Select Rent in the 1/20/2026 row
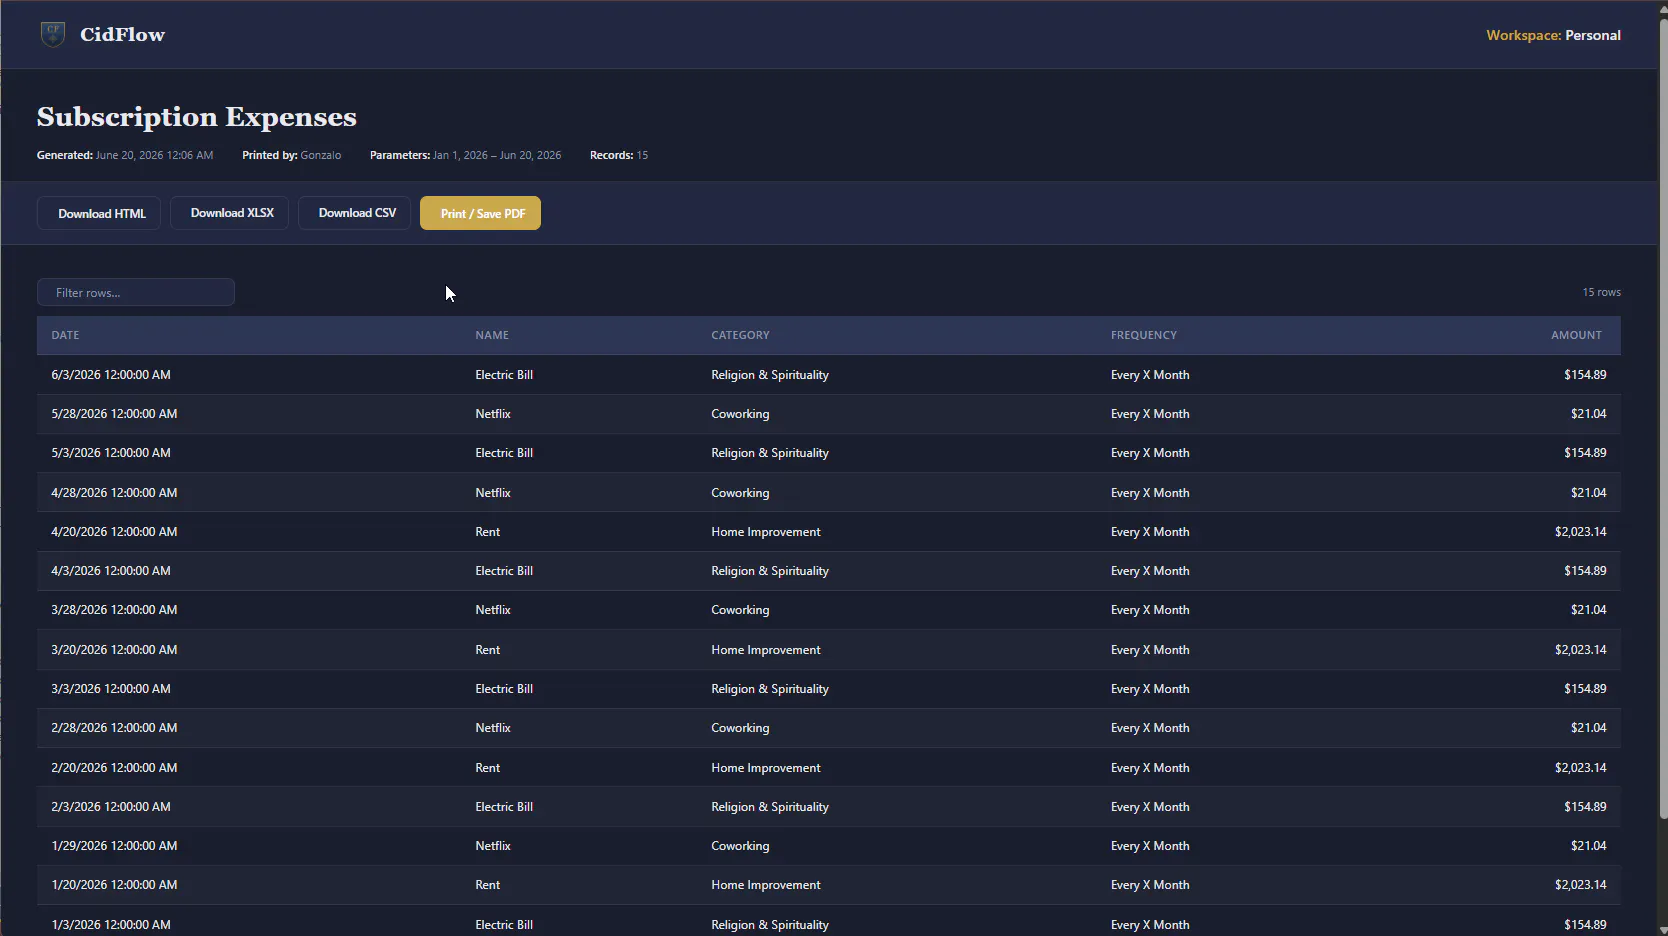The height and width of the screenshot is (936, 1668). (x=487, y=885)
